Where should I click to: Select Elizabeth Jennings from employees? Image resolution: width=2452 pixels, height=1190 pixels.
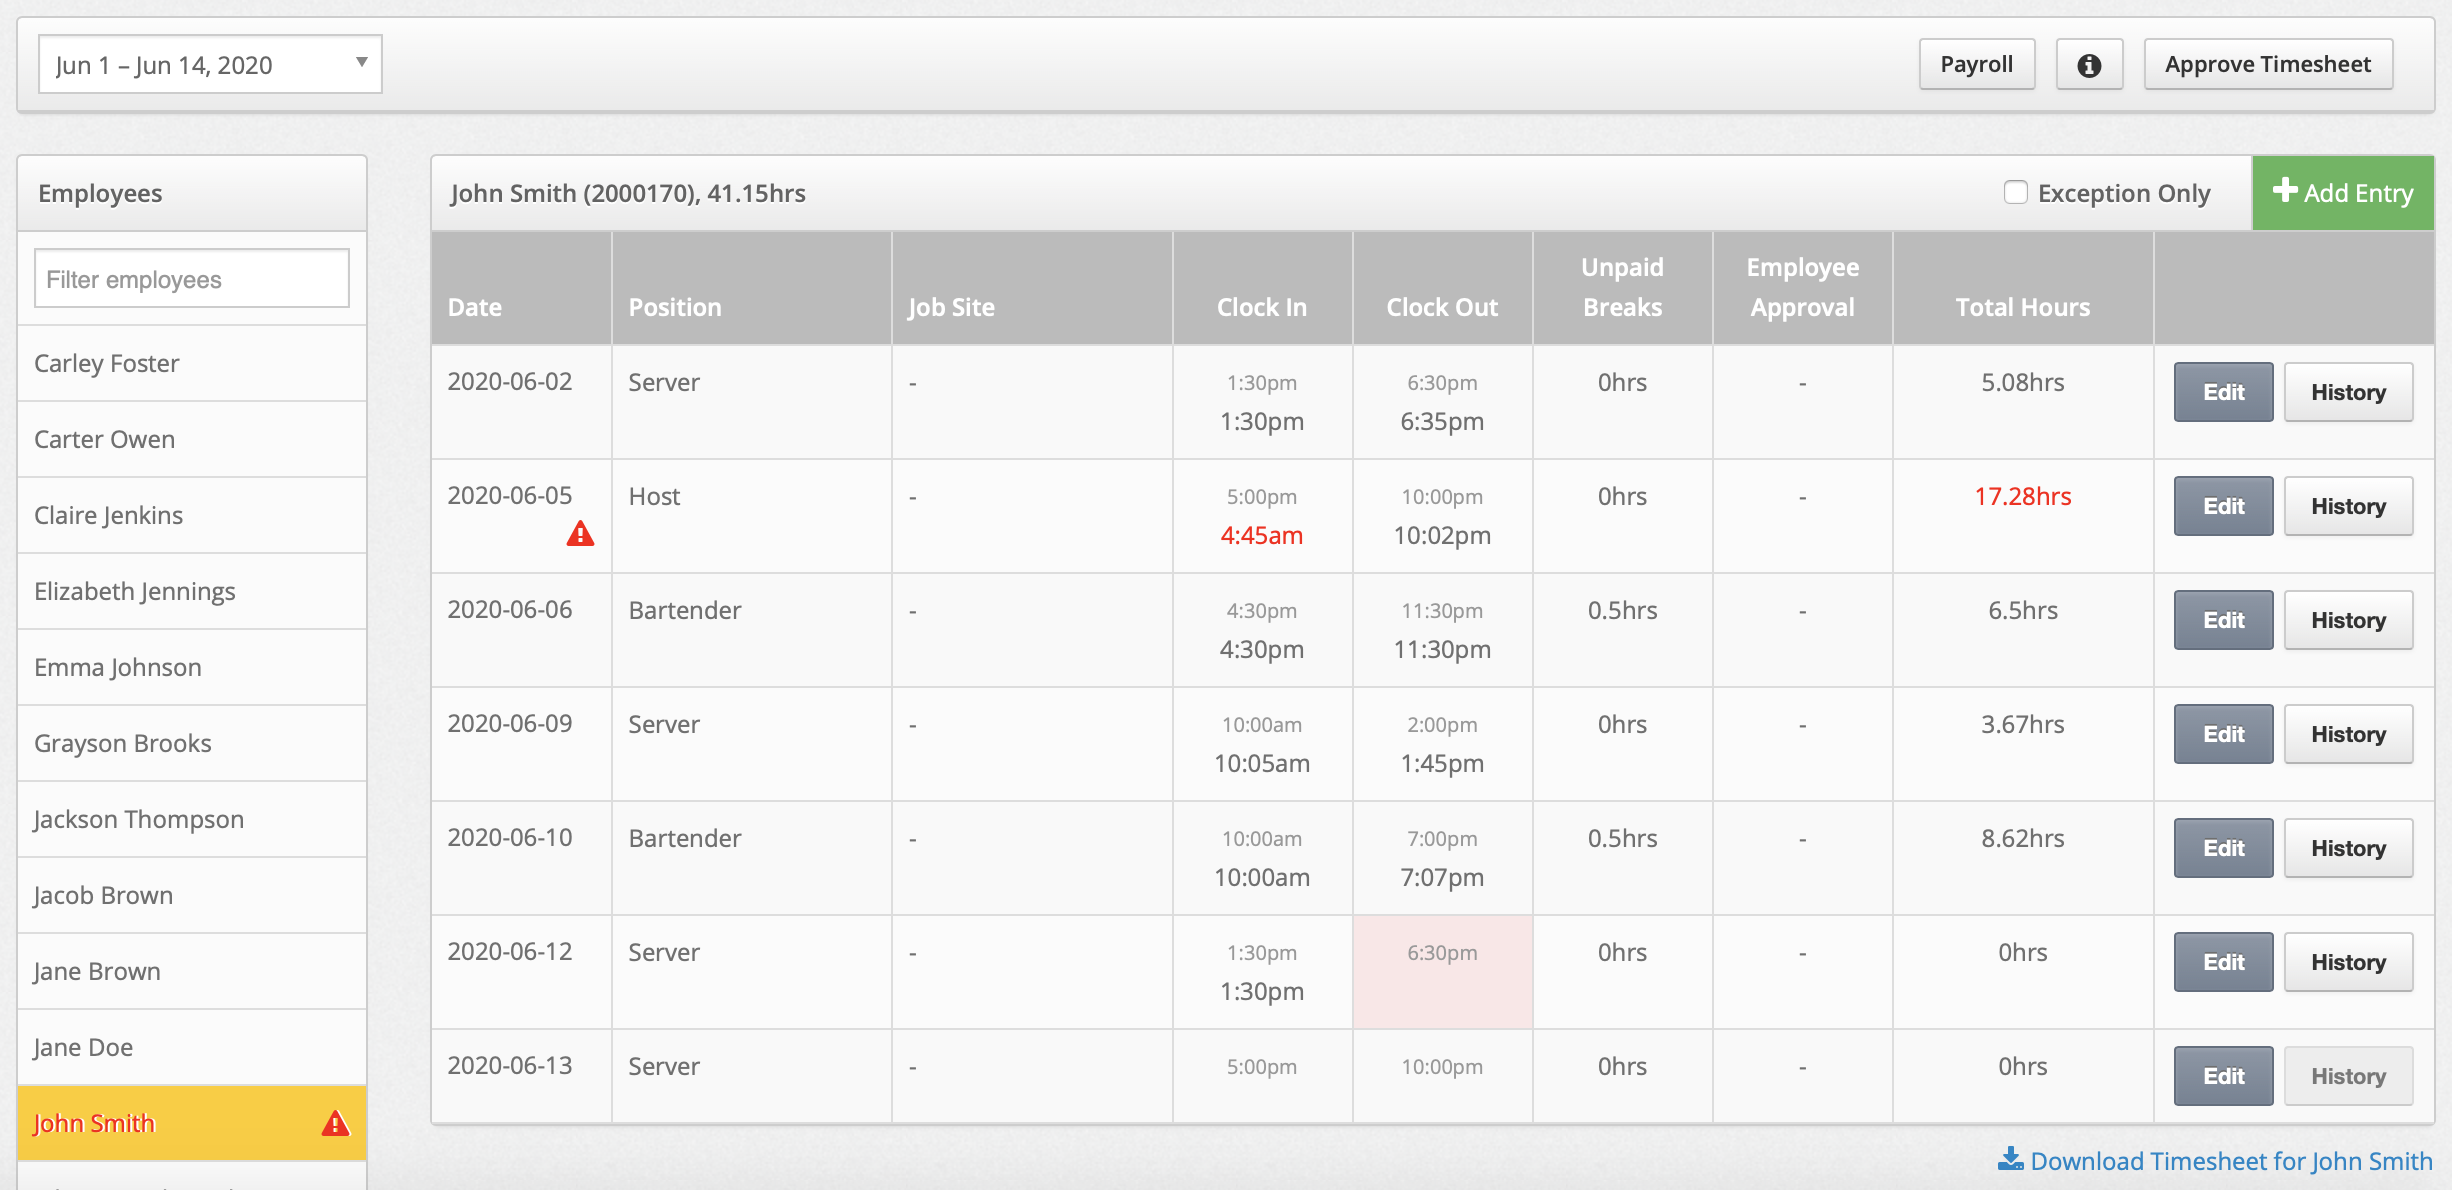192,591
